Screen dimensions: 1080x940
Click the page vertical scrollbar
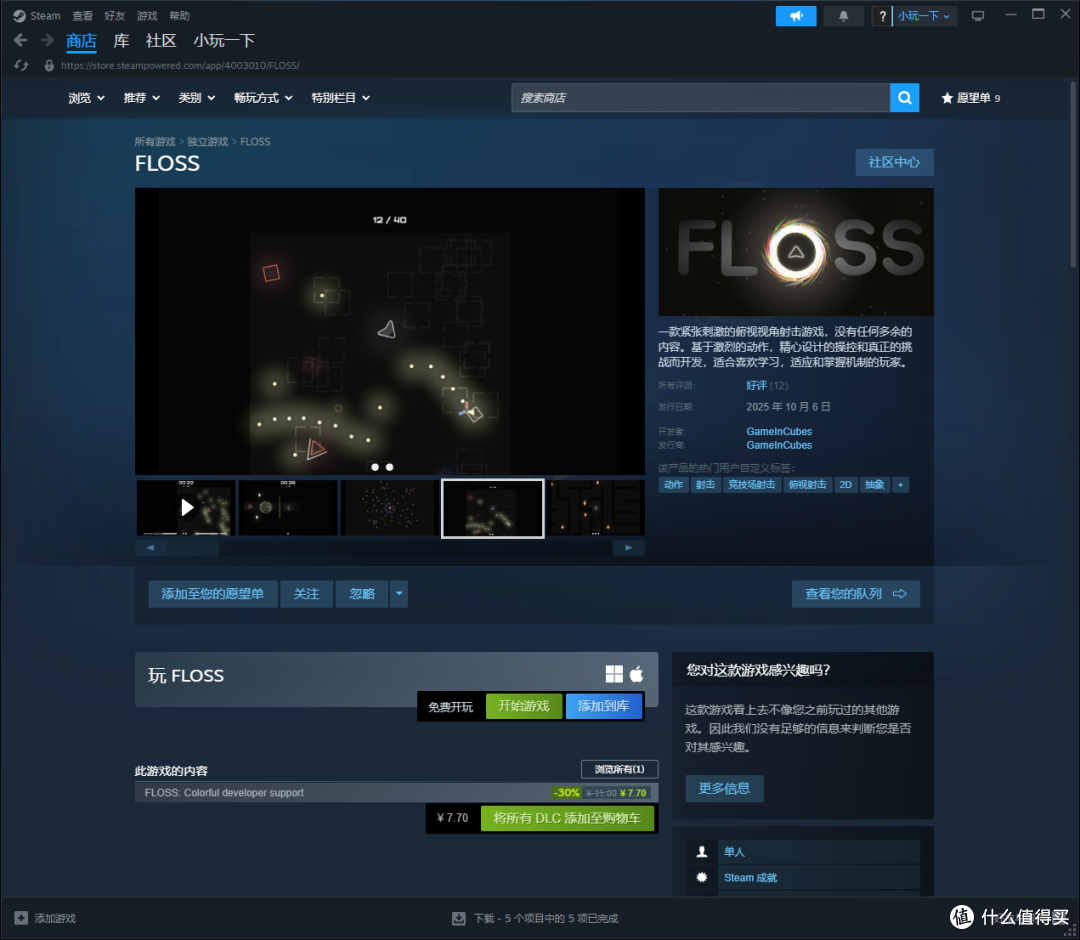click(1073, 174)
